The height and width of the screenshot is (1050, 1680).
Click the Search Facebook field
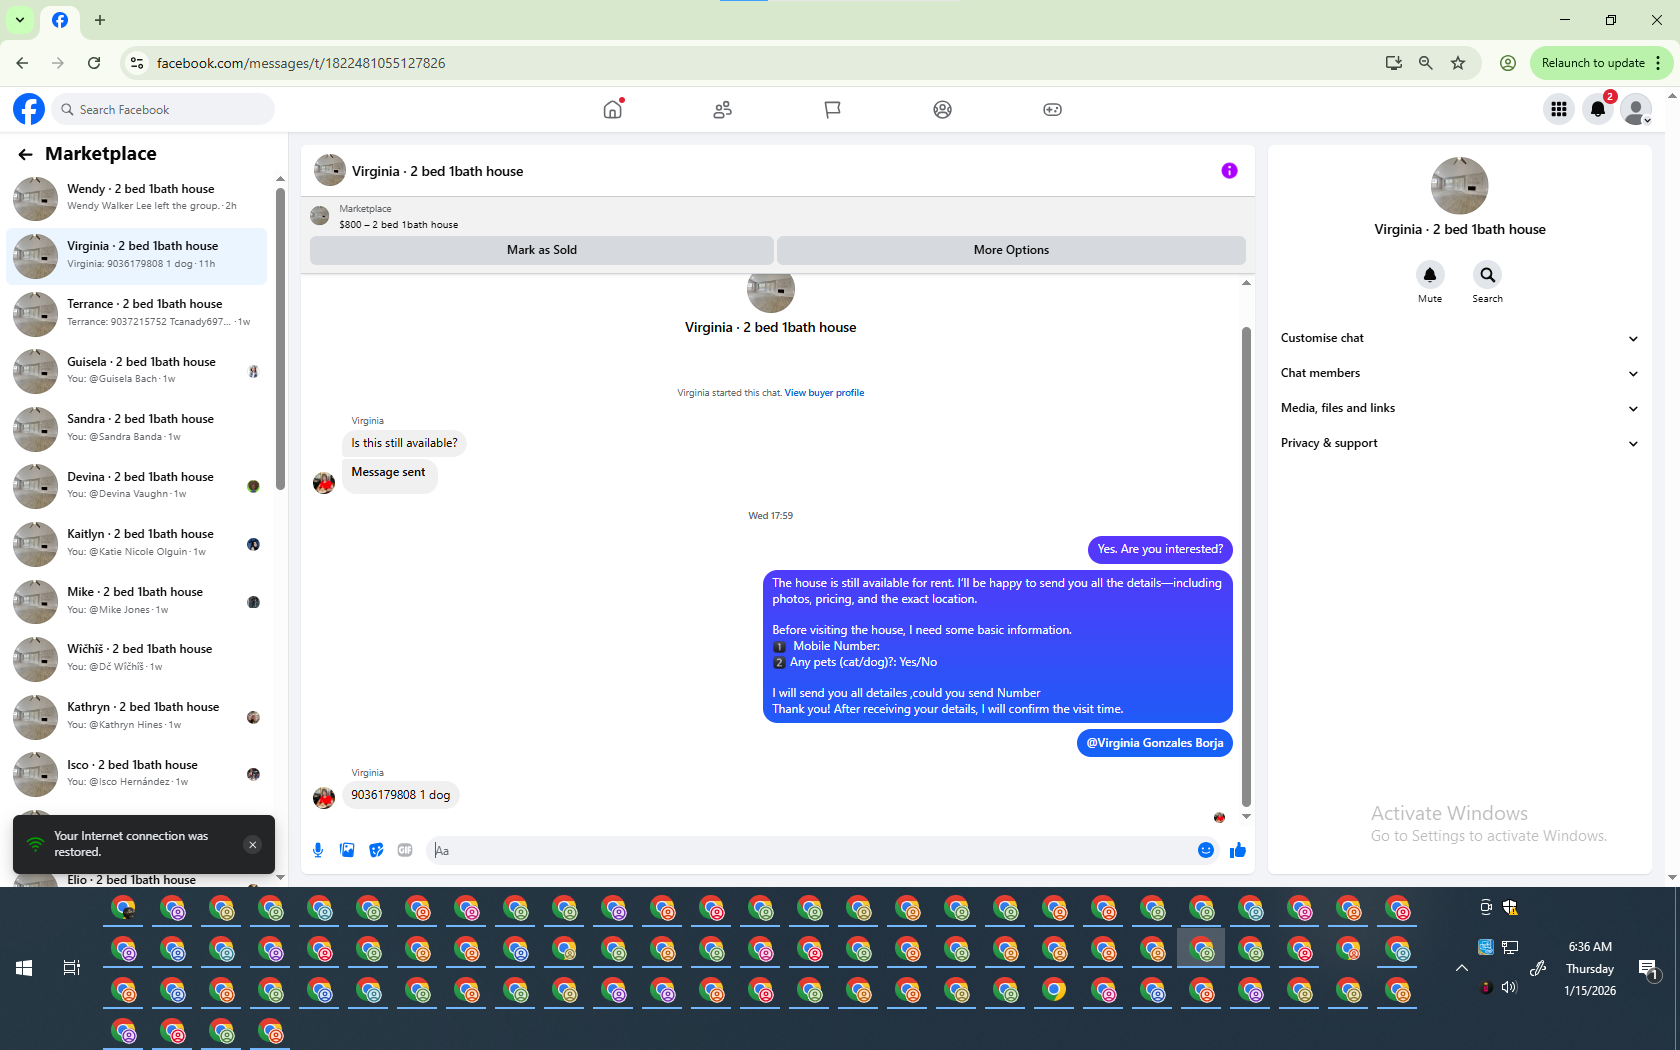pyautogui.click(x=162, y=109)
